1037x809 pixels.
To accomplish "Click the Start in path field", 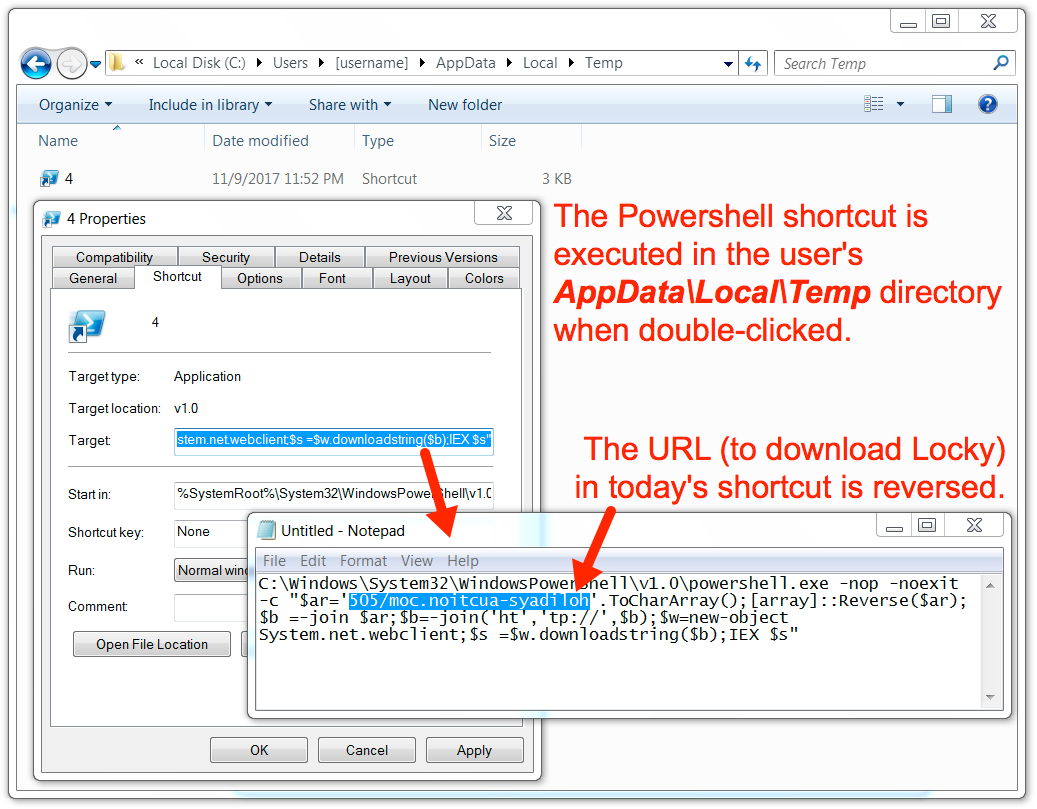I will [334, 493].
